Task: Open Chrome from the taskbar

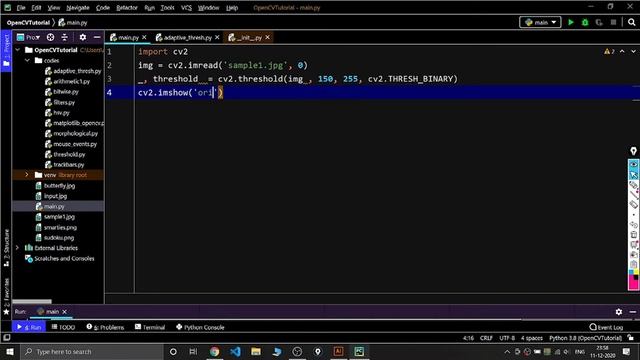Action: pyautogui.click(x=214, y=351)
